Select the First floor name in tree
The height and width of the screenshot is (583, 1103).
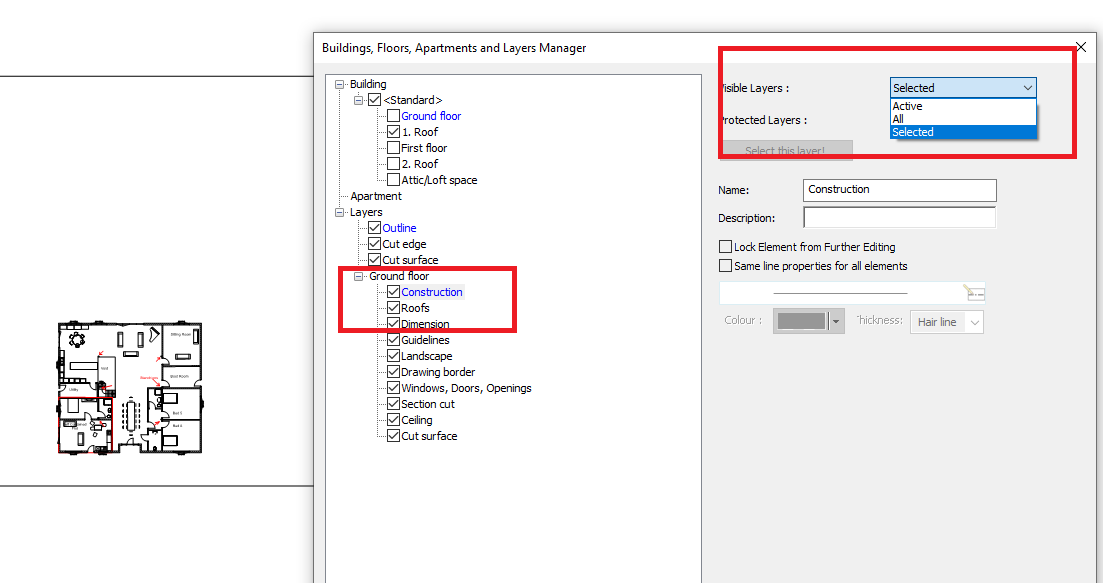click(x=424, y=148)
